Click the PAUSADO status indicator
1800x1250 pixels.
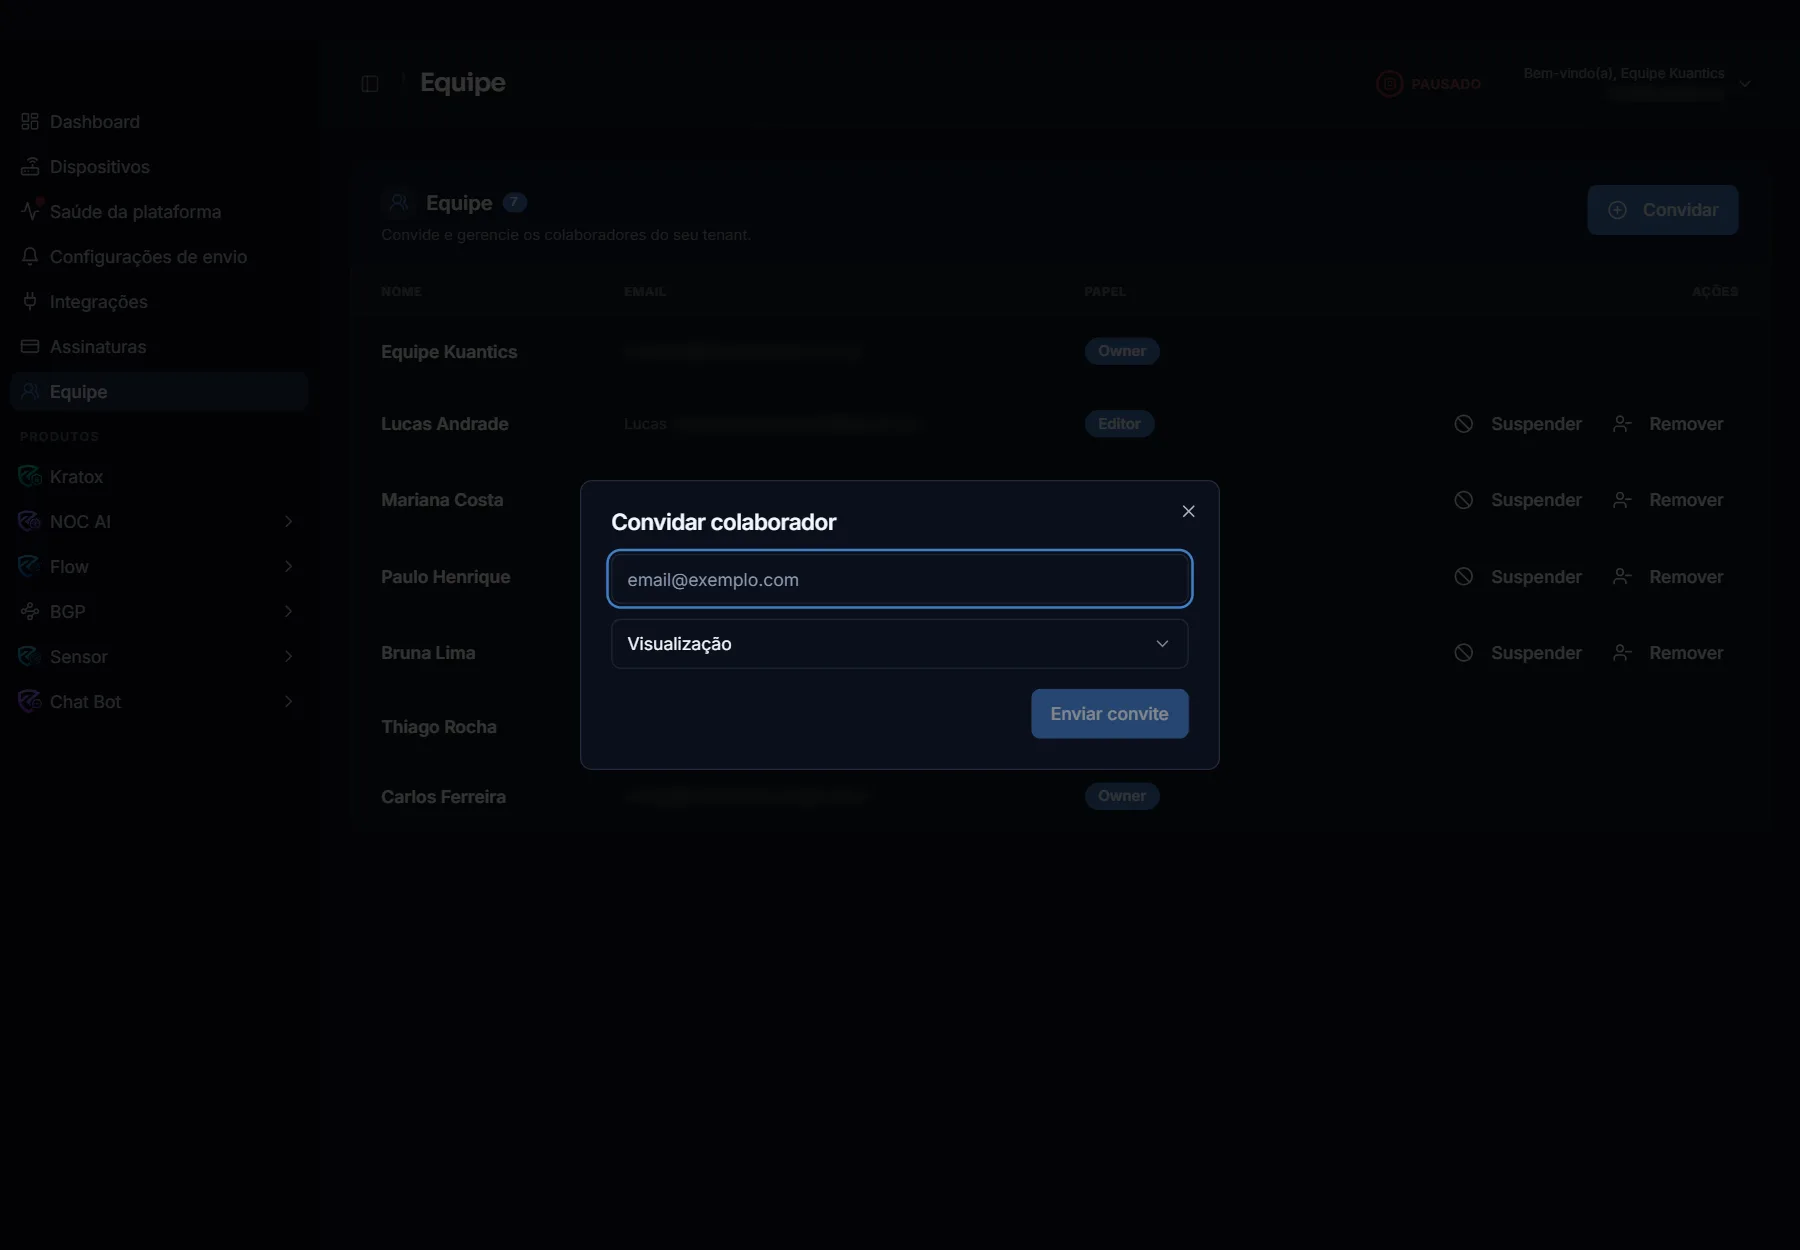[1428, 84]
